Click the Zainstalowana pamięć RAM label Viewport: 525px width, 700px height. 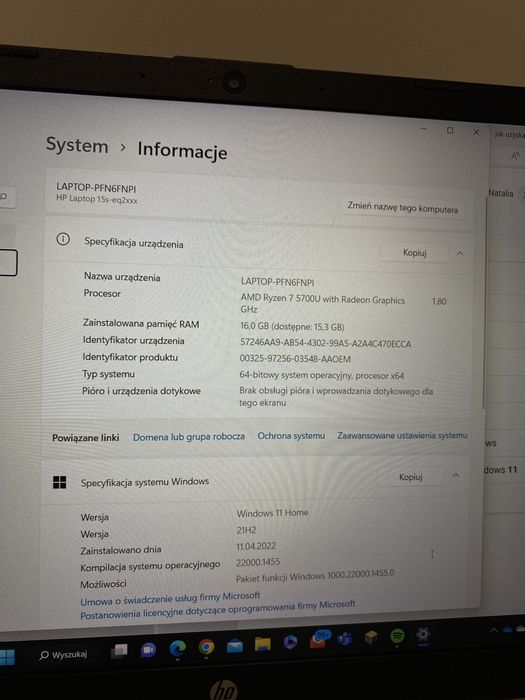click(141, 324)
